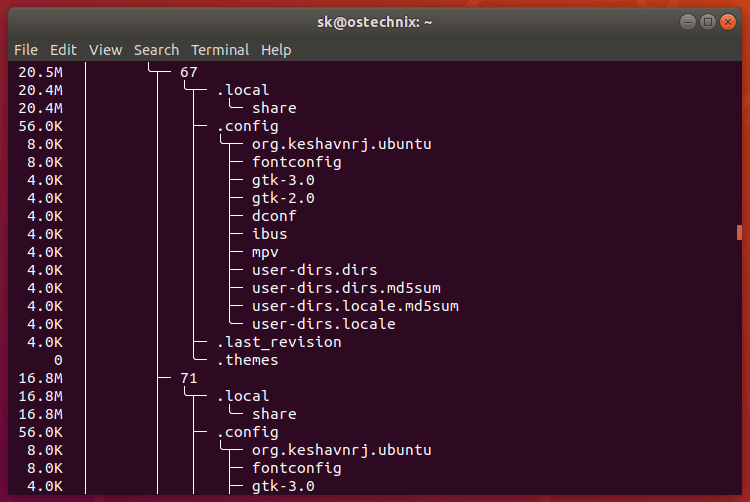Click the 71 directory entry
Image resolution: width=750 pixels, height=502 pixels.
[x=189, y=378]
